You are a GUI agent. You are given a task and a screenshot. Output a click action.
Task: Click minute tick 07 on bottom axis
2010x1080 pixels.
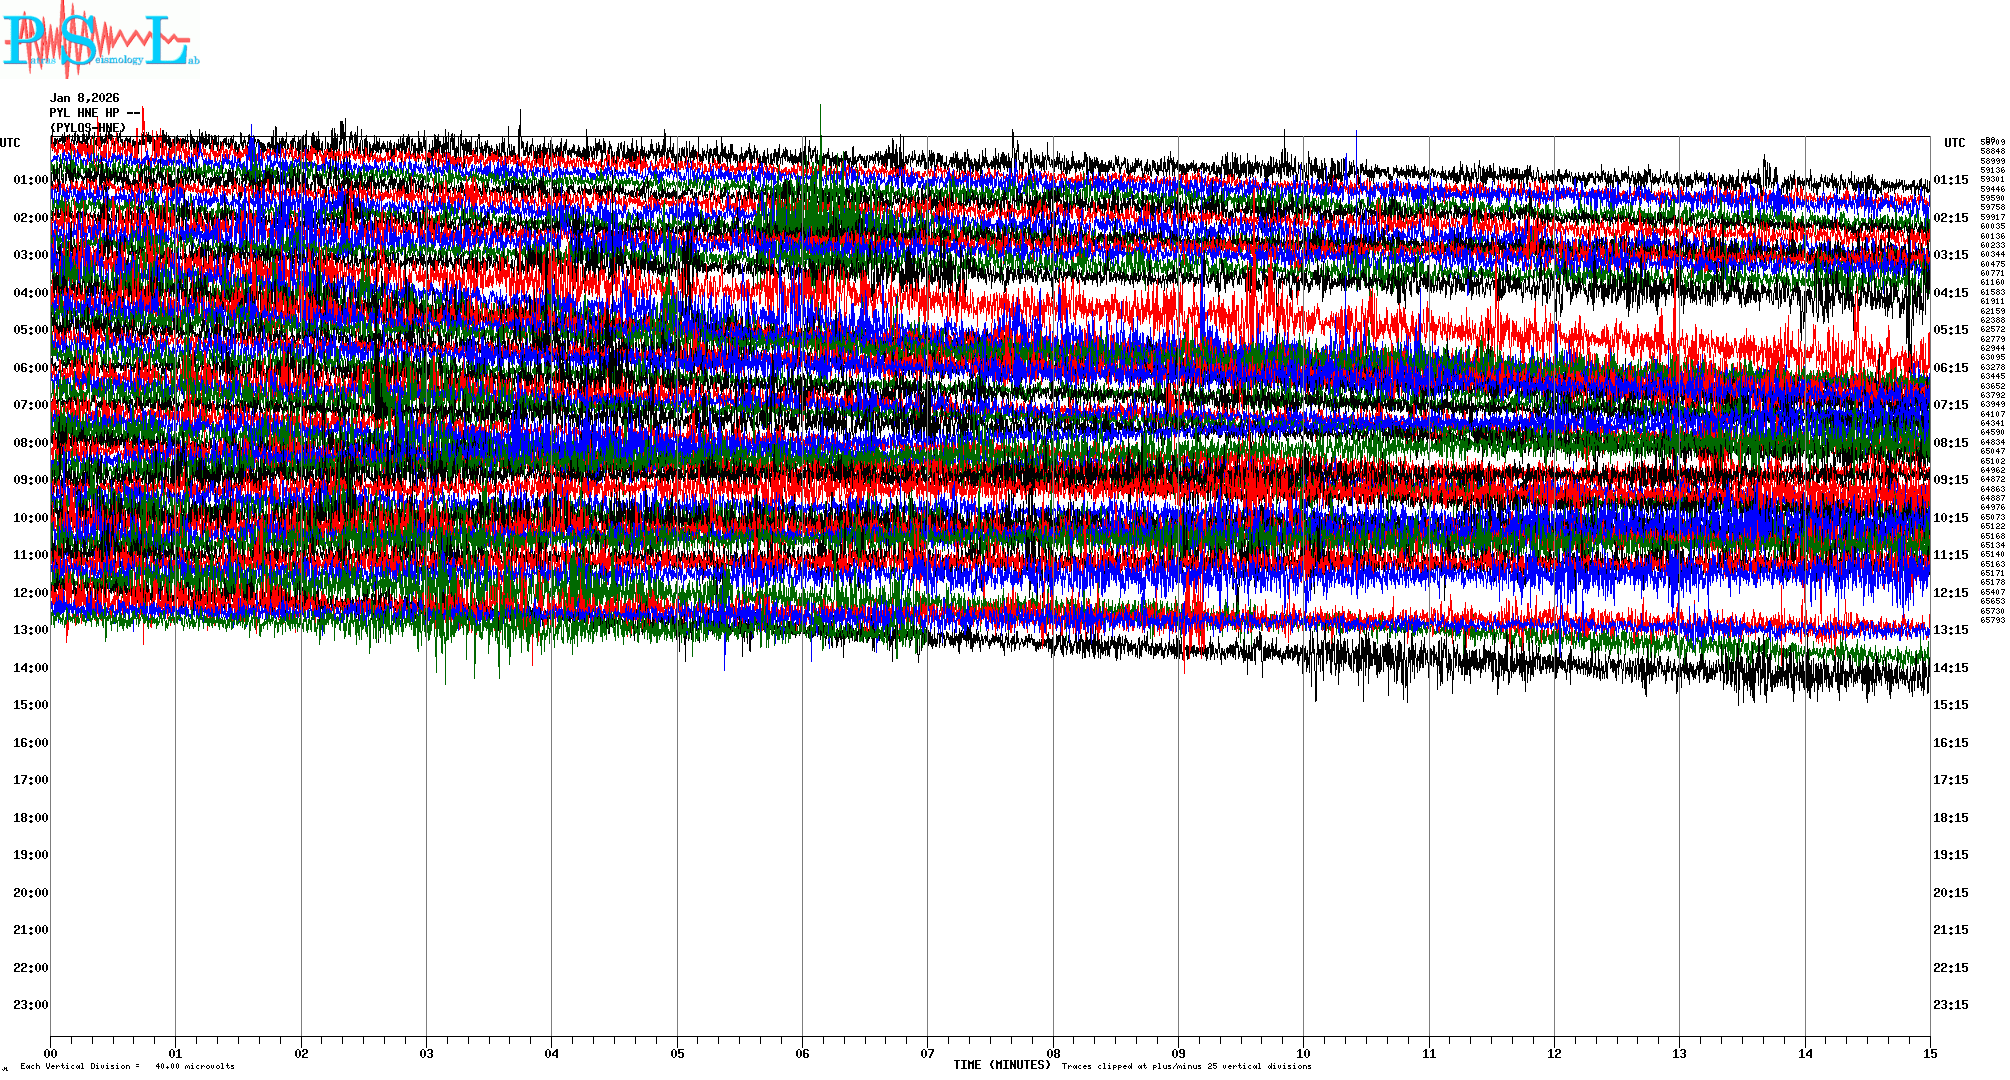click(927, 1054)
